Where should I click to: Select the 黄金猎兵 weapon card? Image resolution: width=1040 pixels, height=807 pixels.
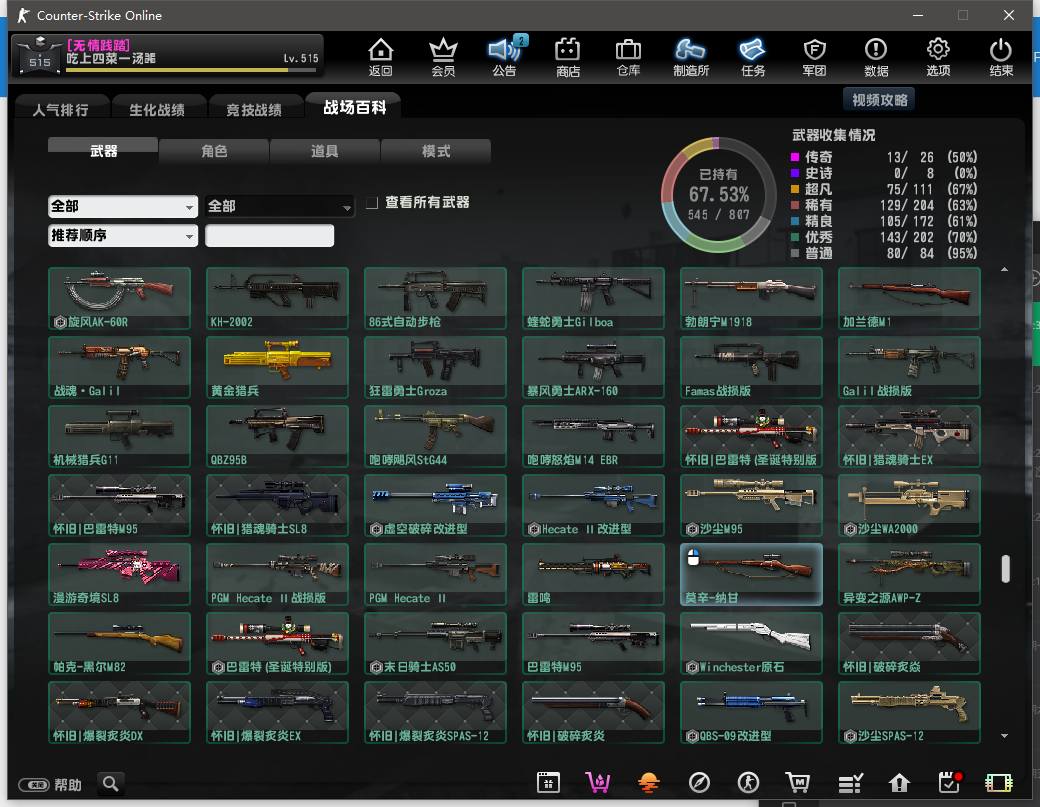point(277,367)
